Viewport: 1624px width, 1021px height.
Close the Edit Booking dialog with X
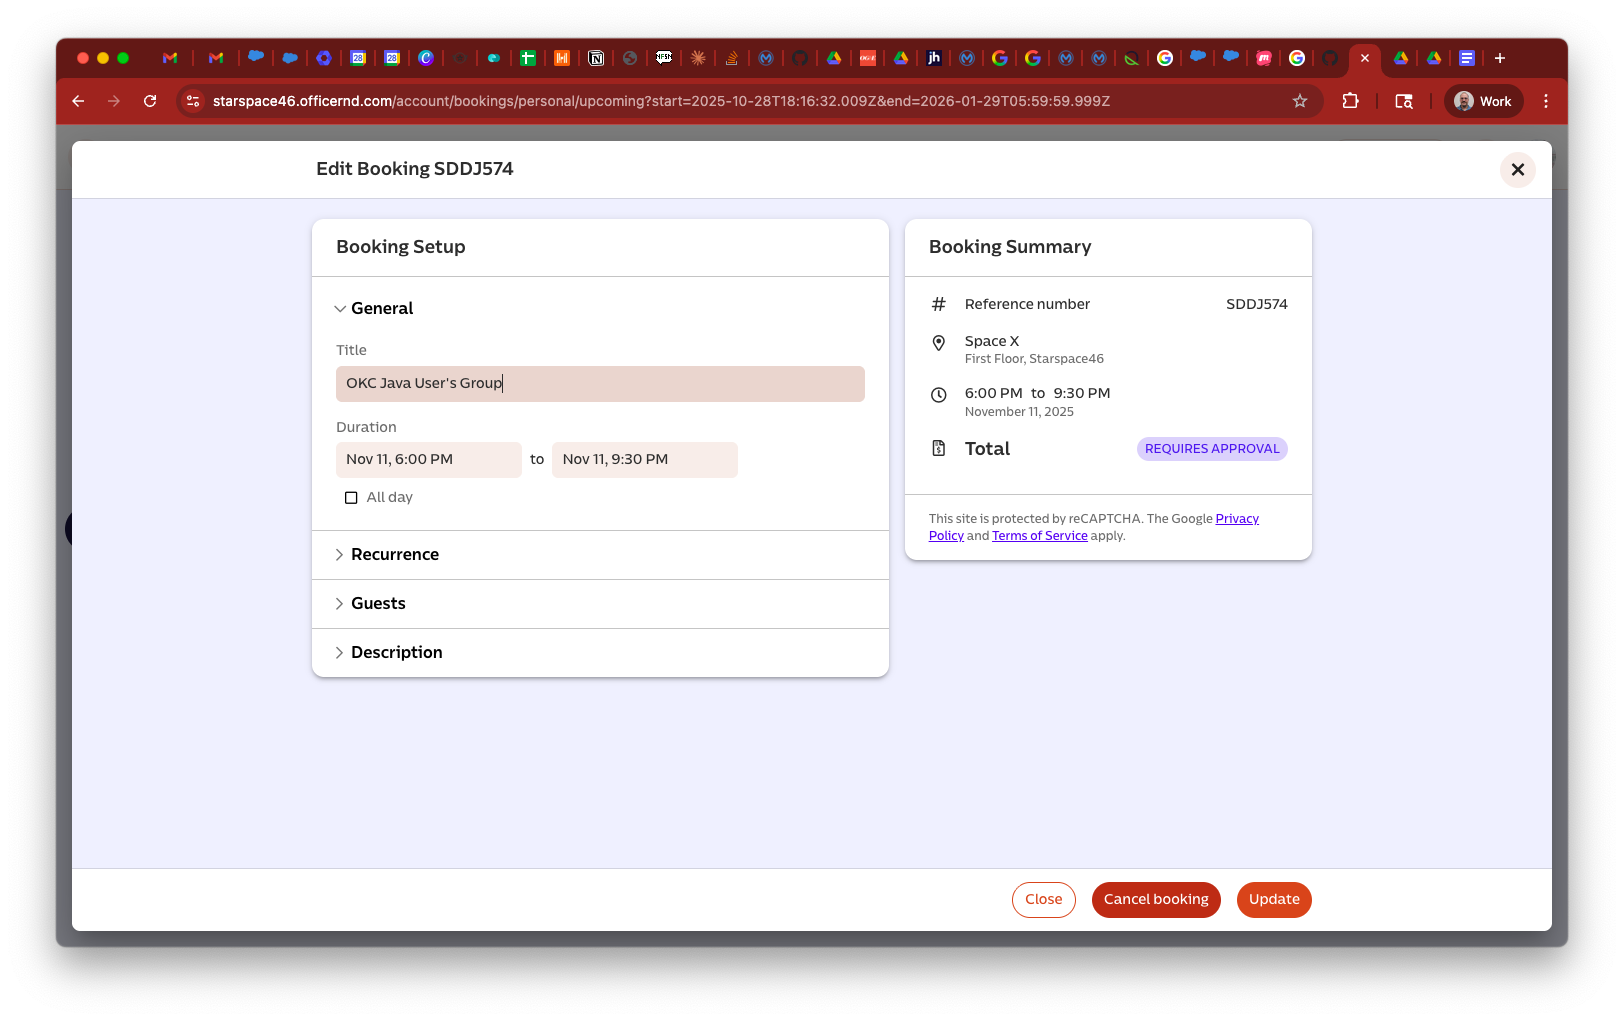(1517, 170)
